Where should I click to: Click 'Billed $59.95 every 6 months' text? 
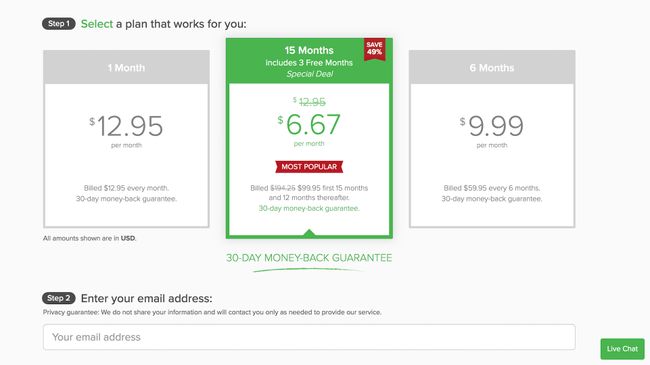point(492,188)
